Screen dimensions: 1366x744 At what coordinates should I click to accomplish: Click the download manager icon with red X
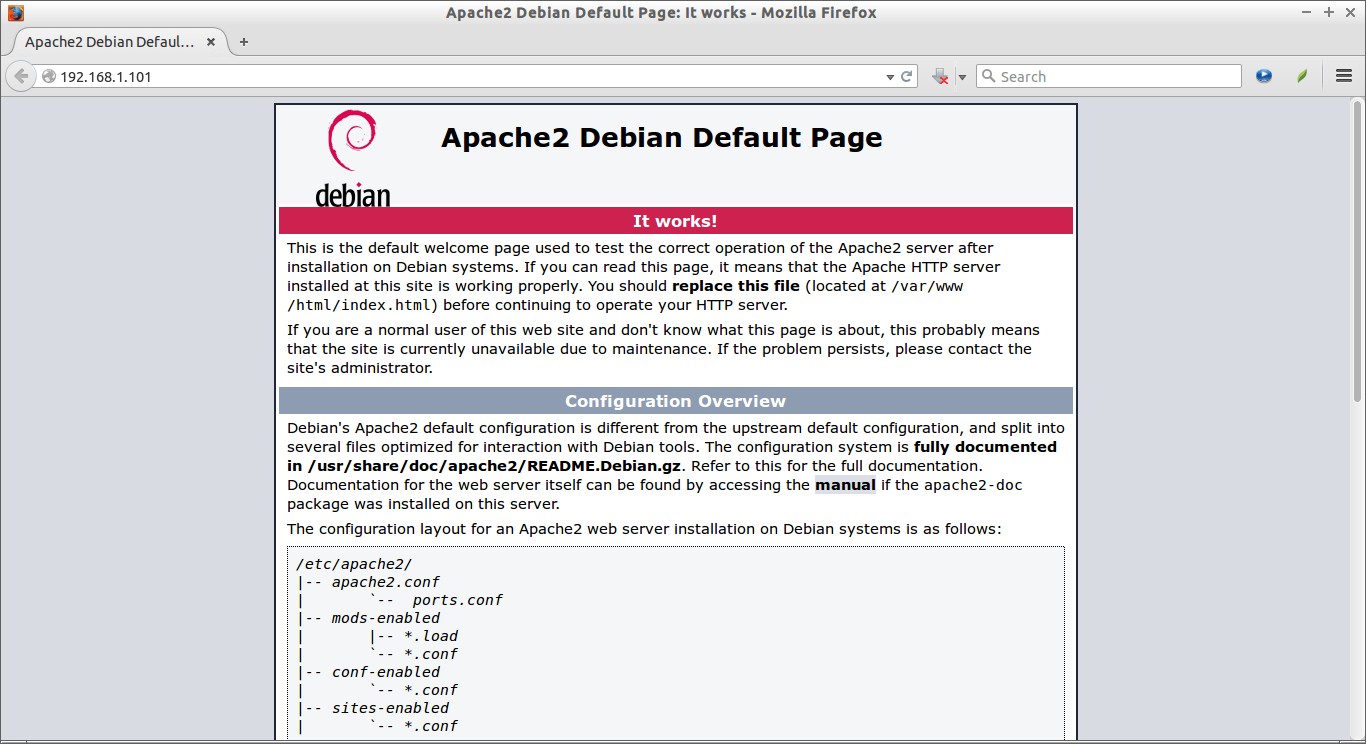940,76
